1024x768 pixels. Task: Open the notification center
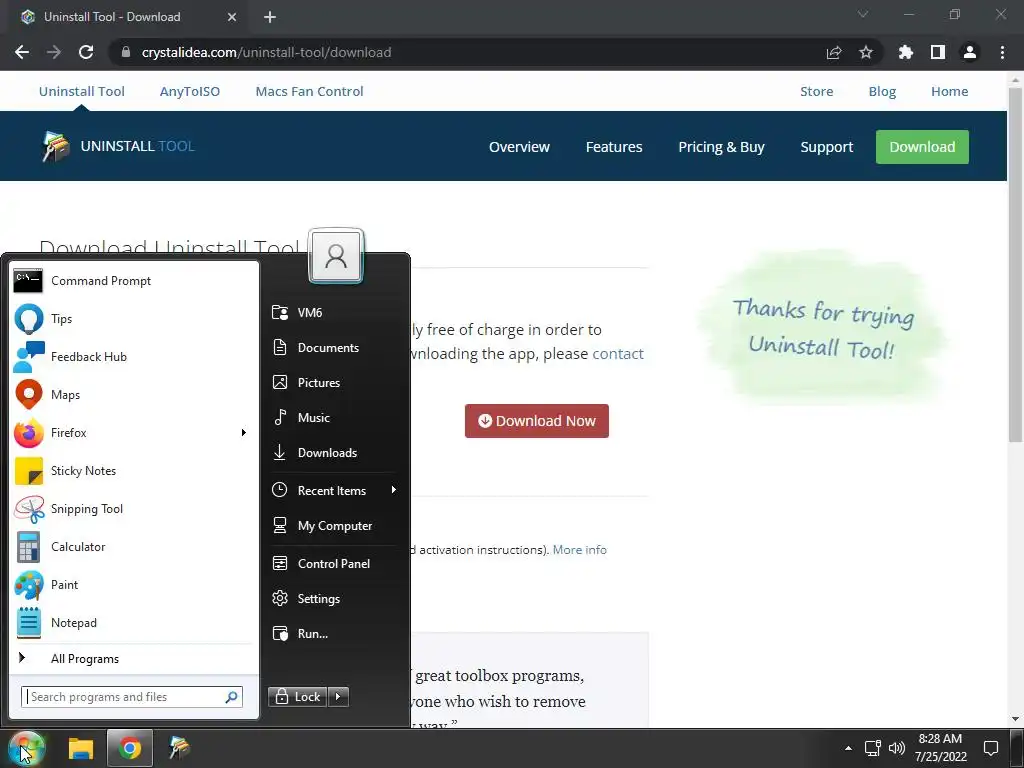[991, 748]
